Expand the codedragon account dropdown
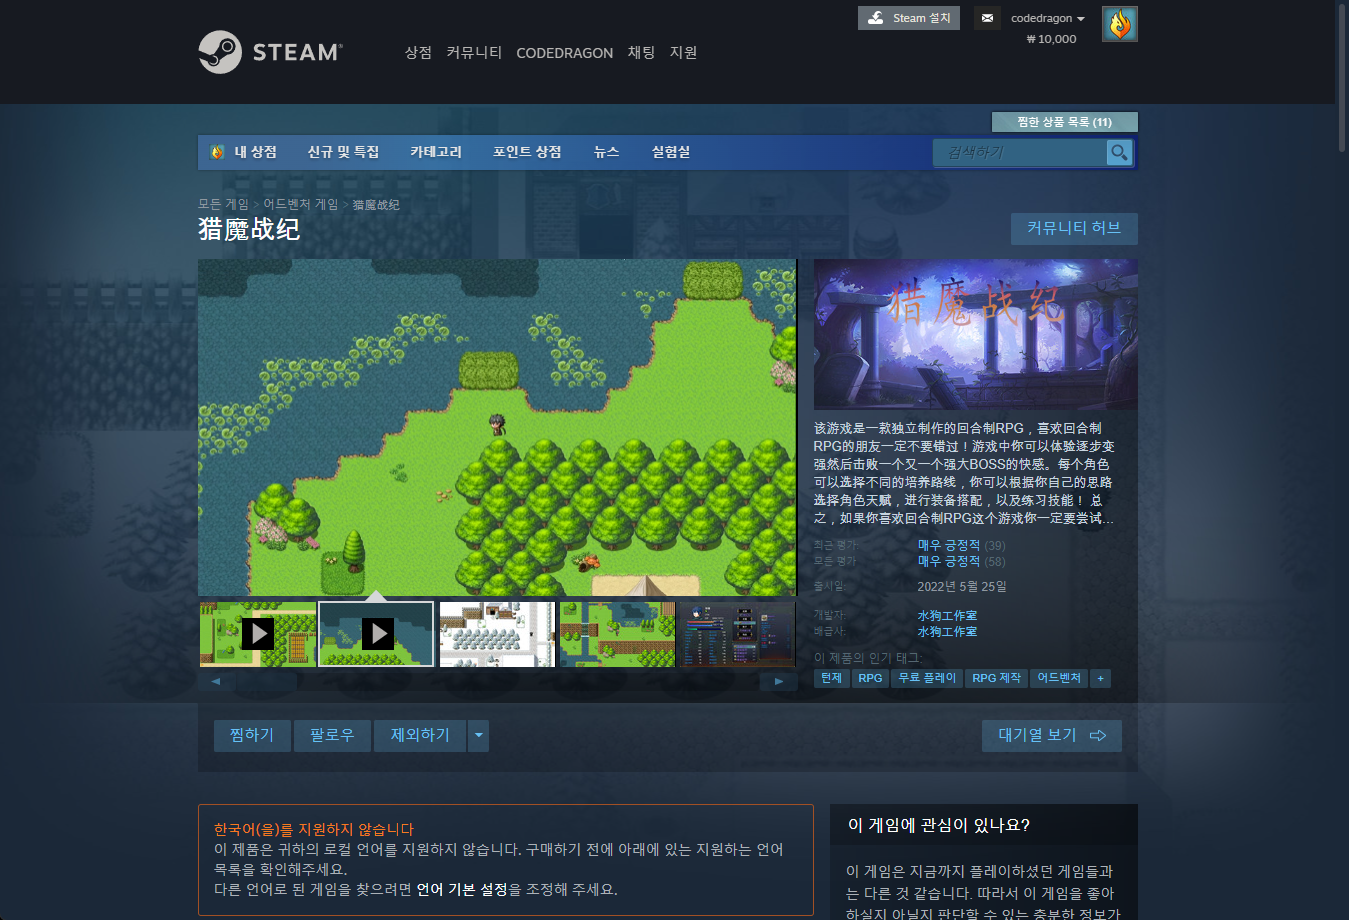1349x920 pixels. point(1048,18)
